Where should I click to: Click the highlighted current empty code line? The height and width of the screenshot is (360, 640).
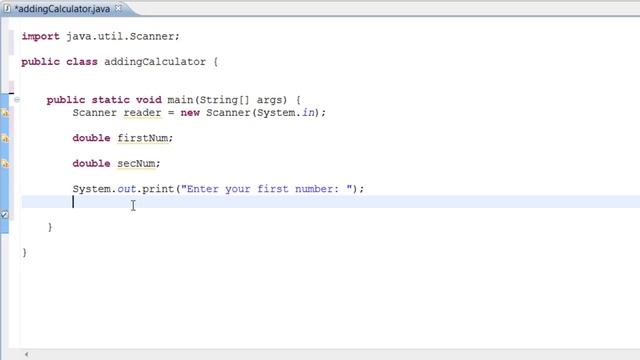coord(331,202)
